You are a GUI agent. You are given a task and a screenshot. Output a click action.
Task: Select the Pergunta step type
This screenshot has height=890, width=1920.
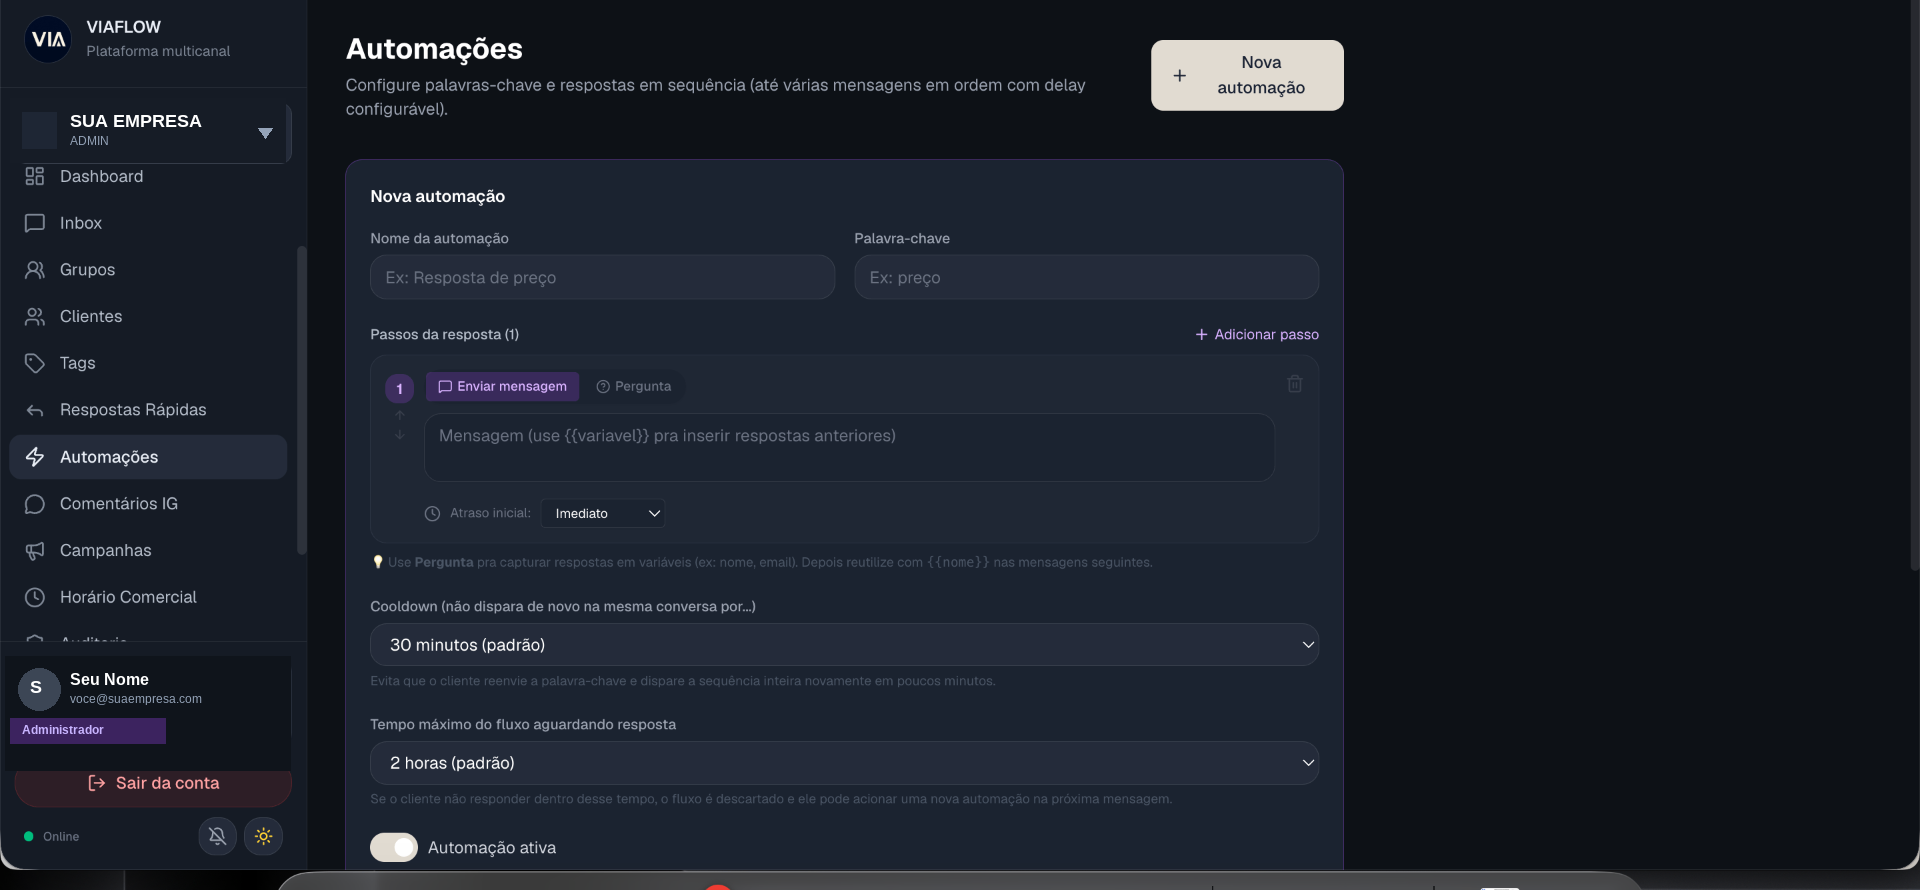coord(634,387)
